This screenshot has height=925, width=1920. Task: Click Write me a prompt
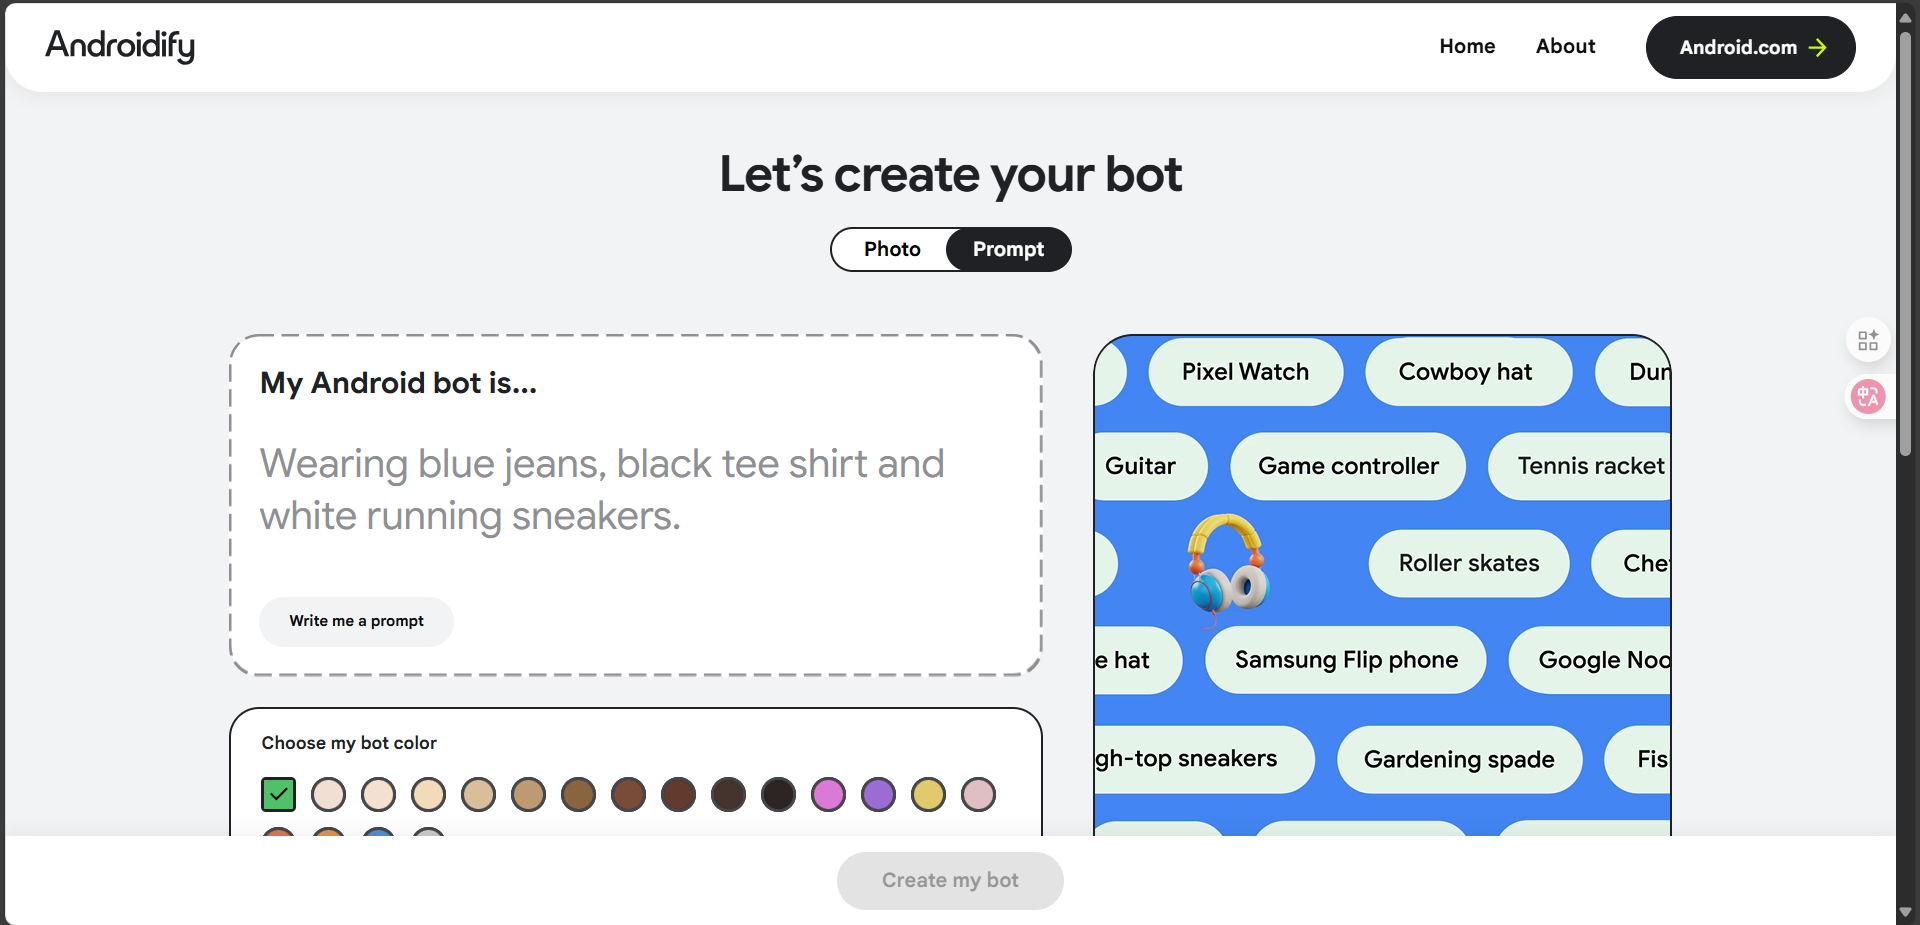pos(356,621)
